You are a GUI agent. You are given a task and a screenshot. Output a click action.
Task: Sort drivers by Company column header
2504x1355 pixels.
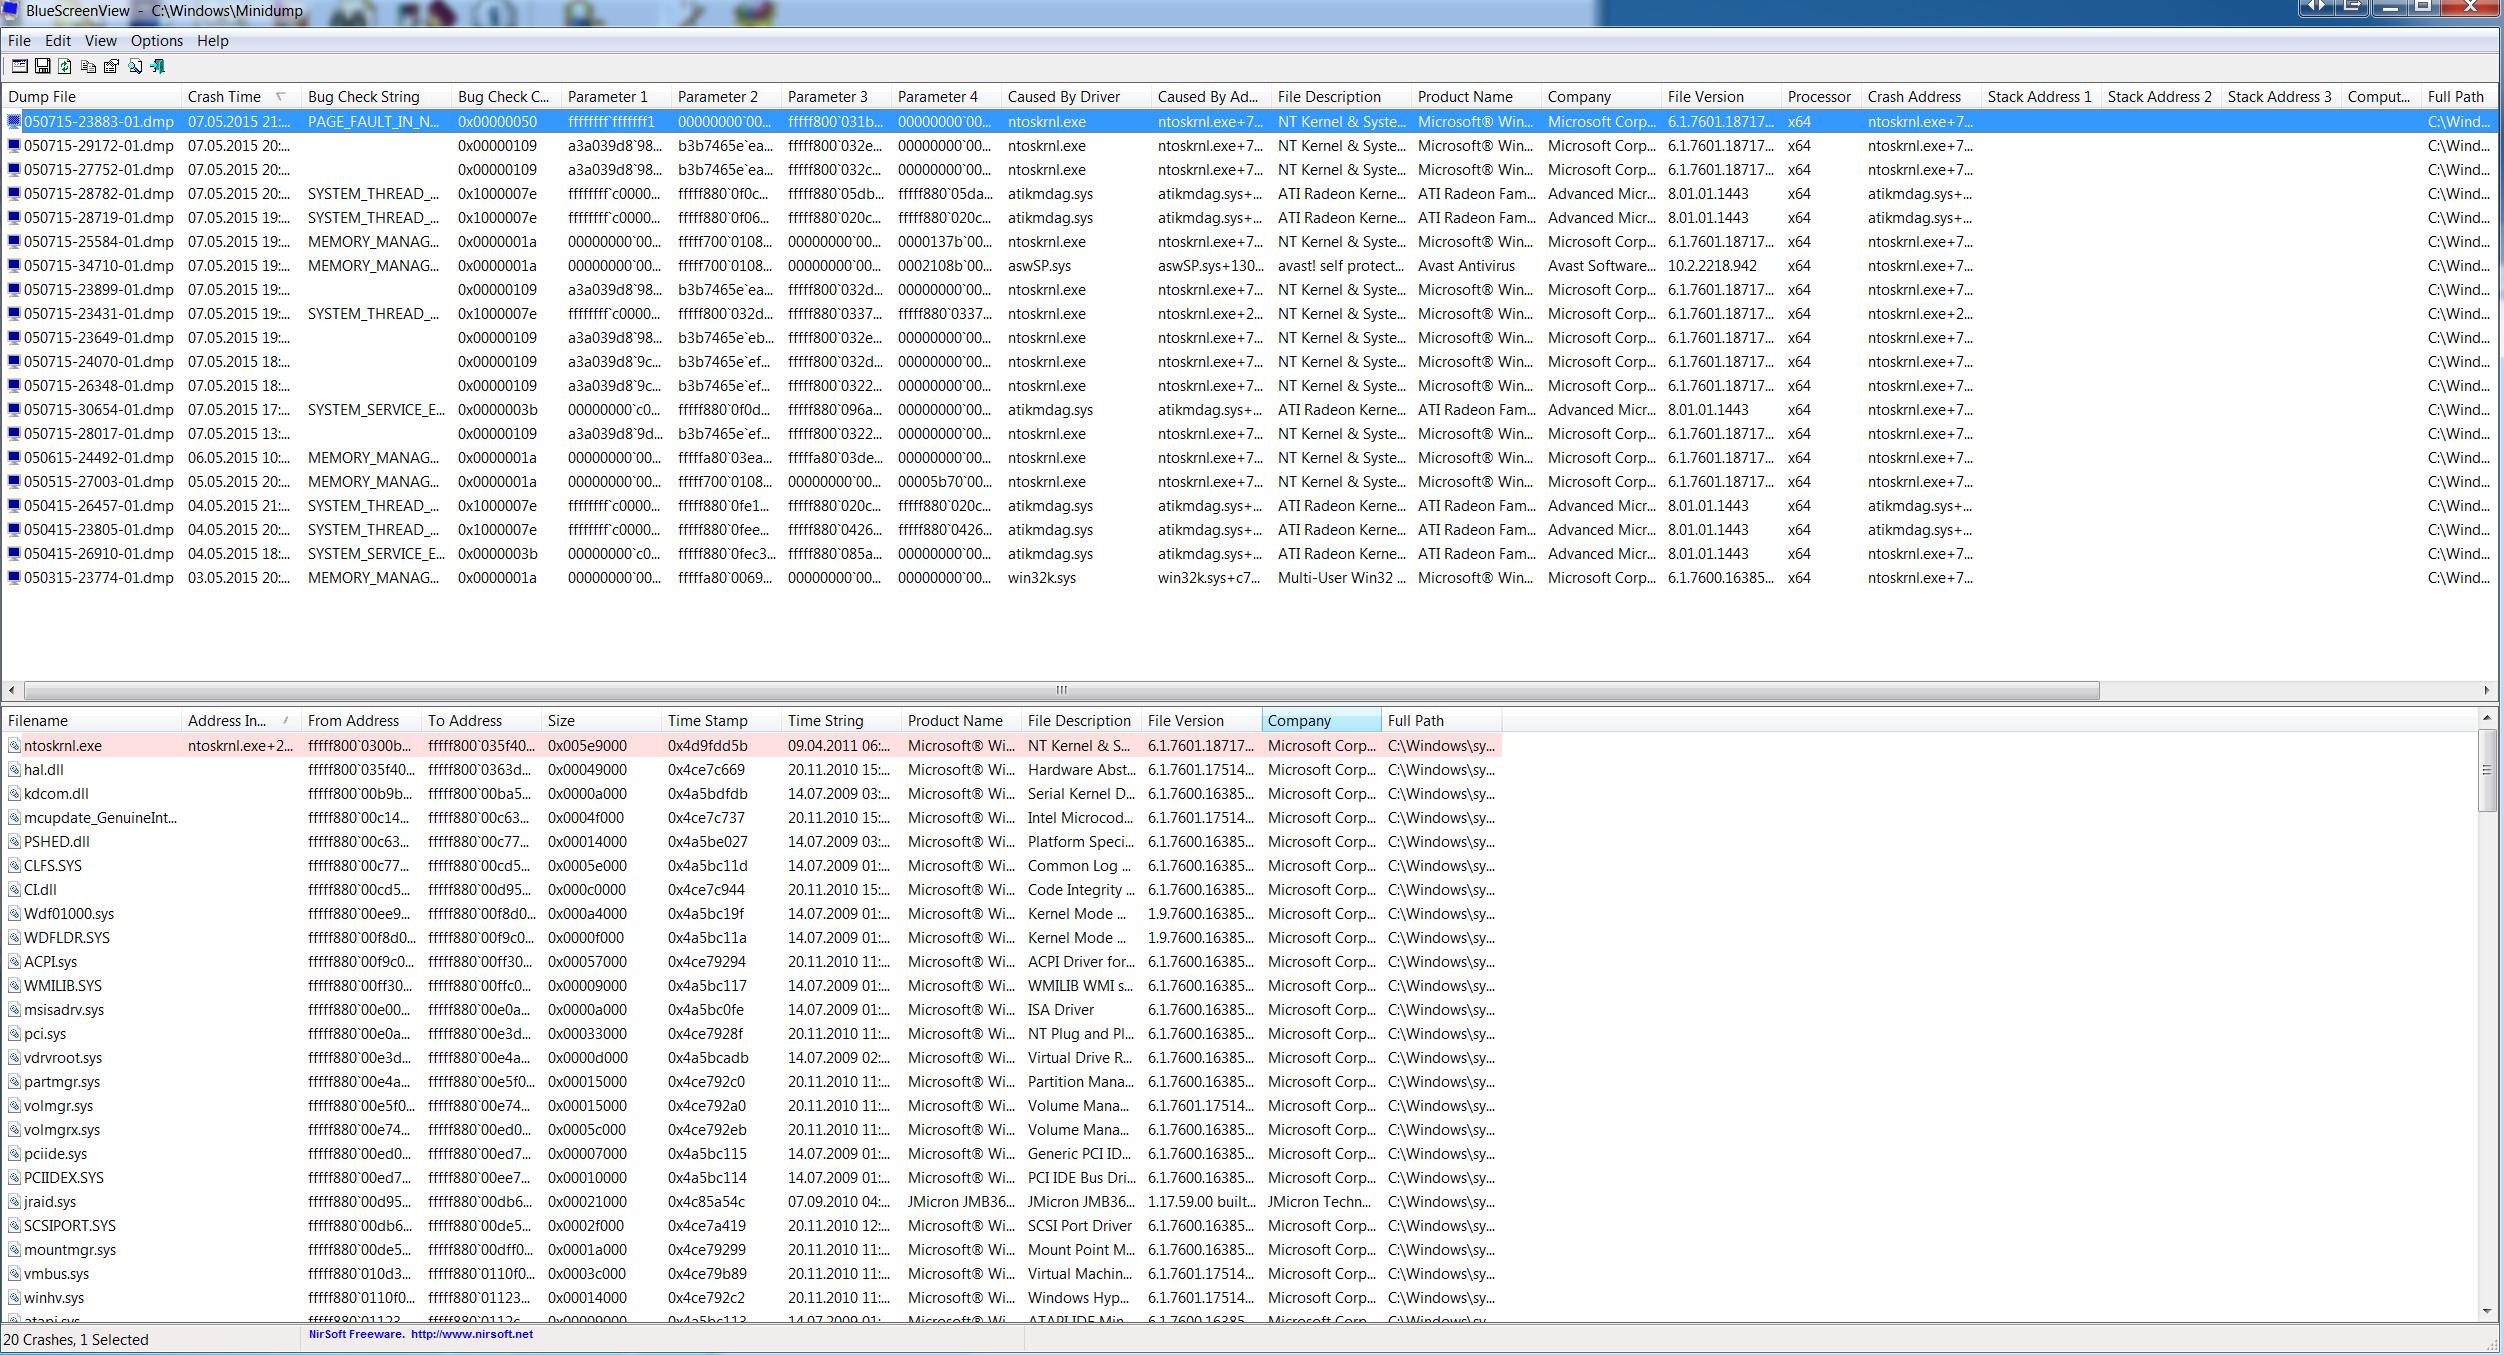[1300, 721]
